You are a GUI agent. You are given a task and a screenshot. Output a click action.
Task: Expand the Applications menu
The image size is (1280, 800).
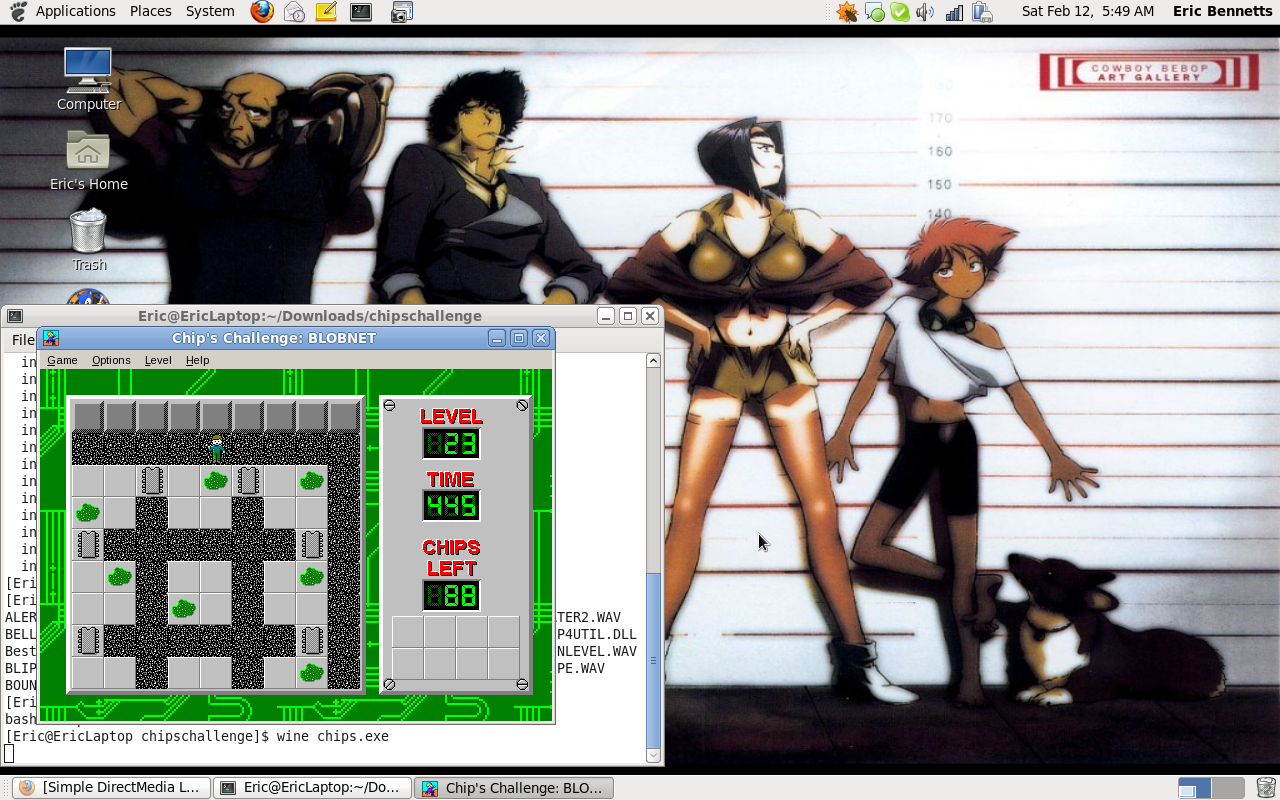[x=75, y=11]
